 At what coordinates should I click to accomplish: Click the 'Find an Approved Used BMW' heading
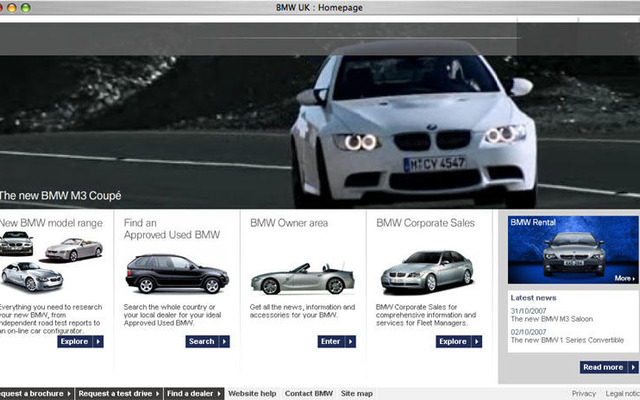point(172,229)
